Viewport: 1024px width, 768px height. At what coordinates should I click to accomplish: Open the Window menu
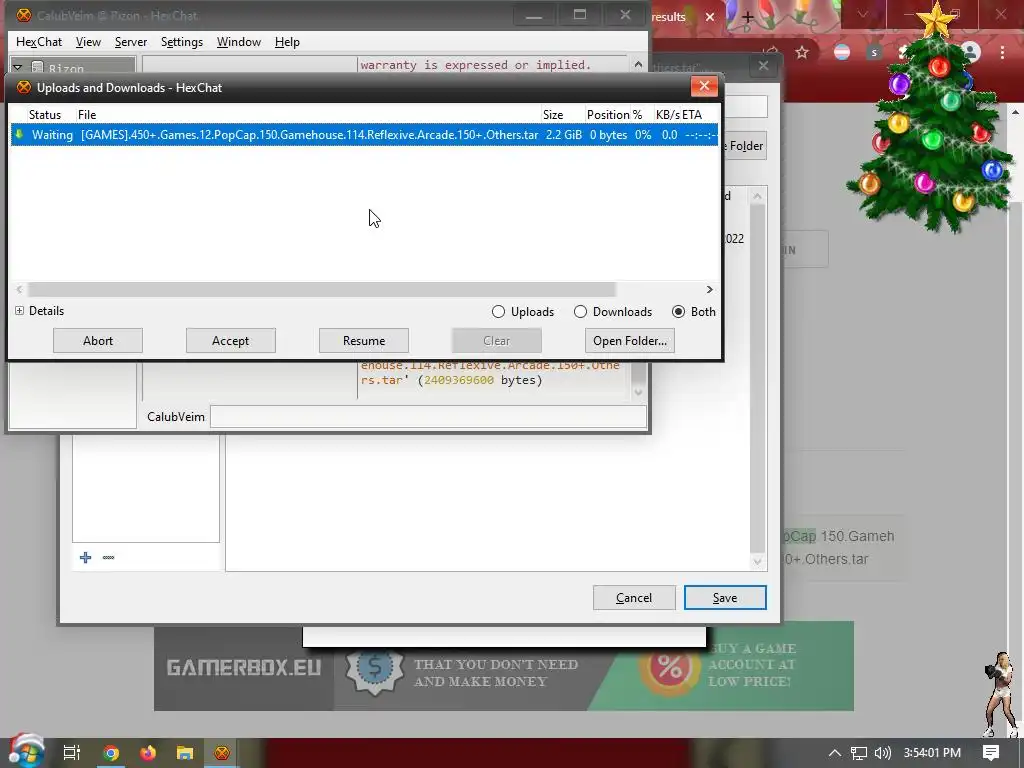[x=238, y=42]
